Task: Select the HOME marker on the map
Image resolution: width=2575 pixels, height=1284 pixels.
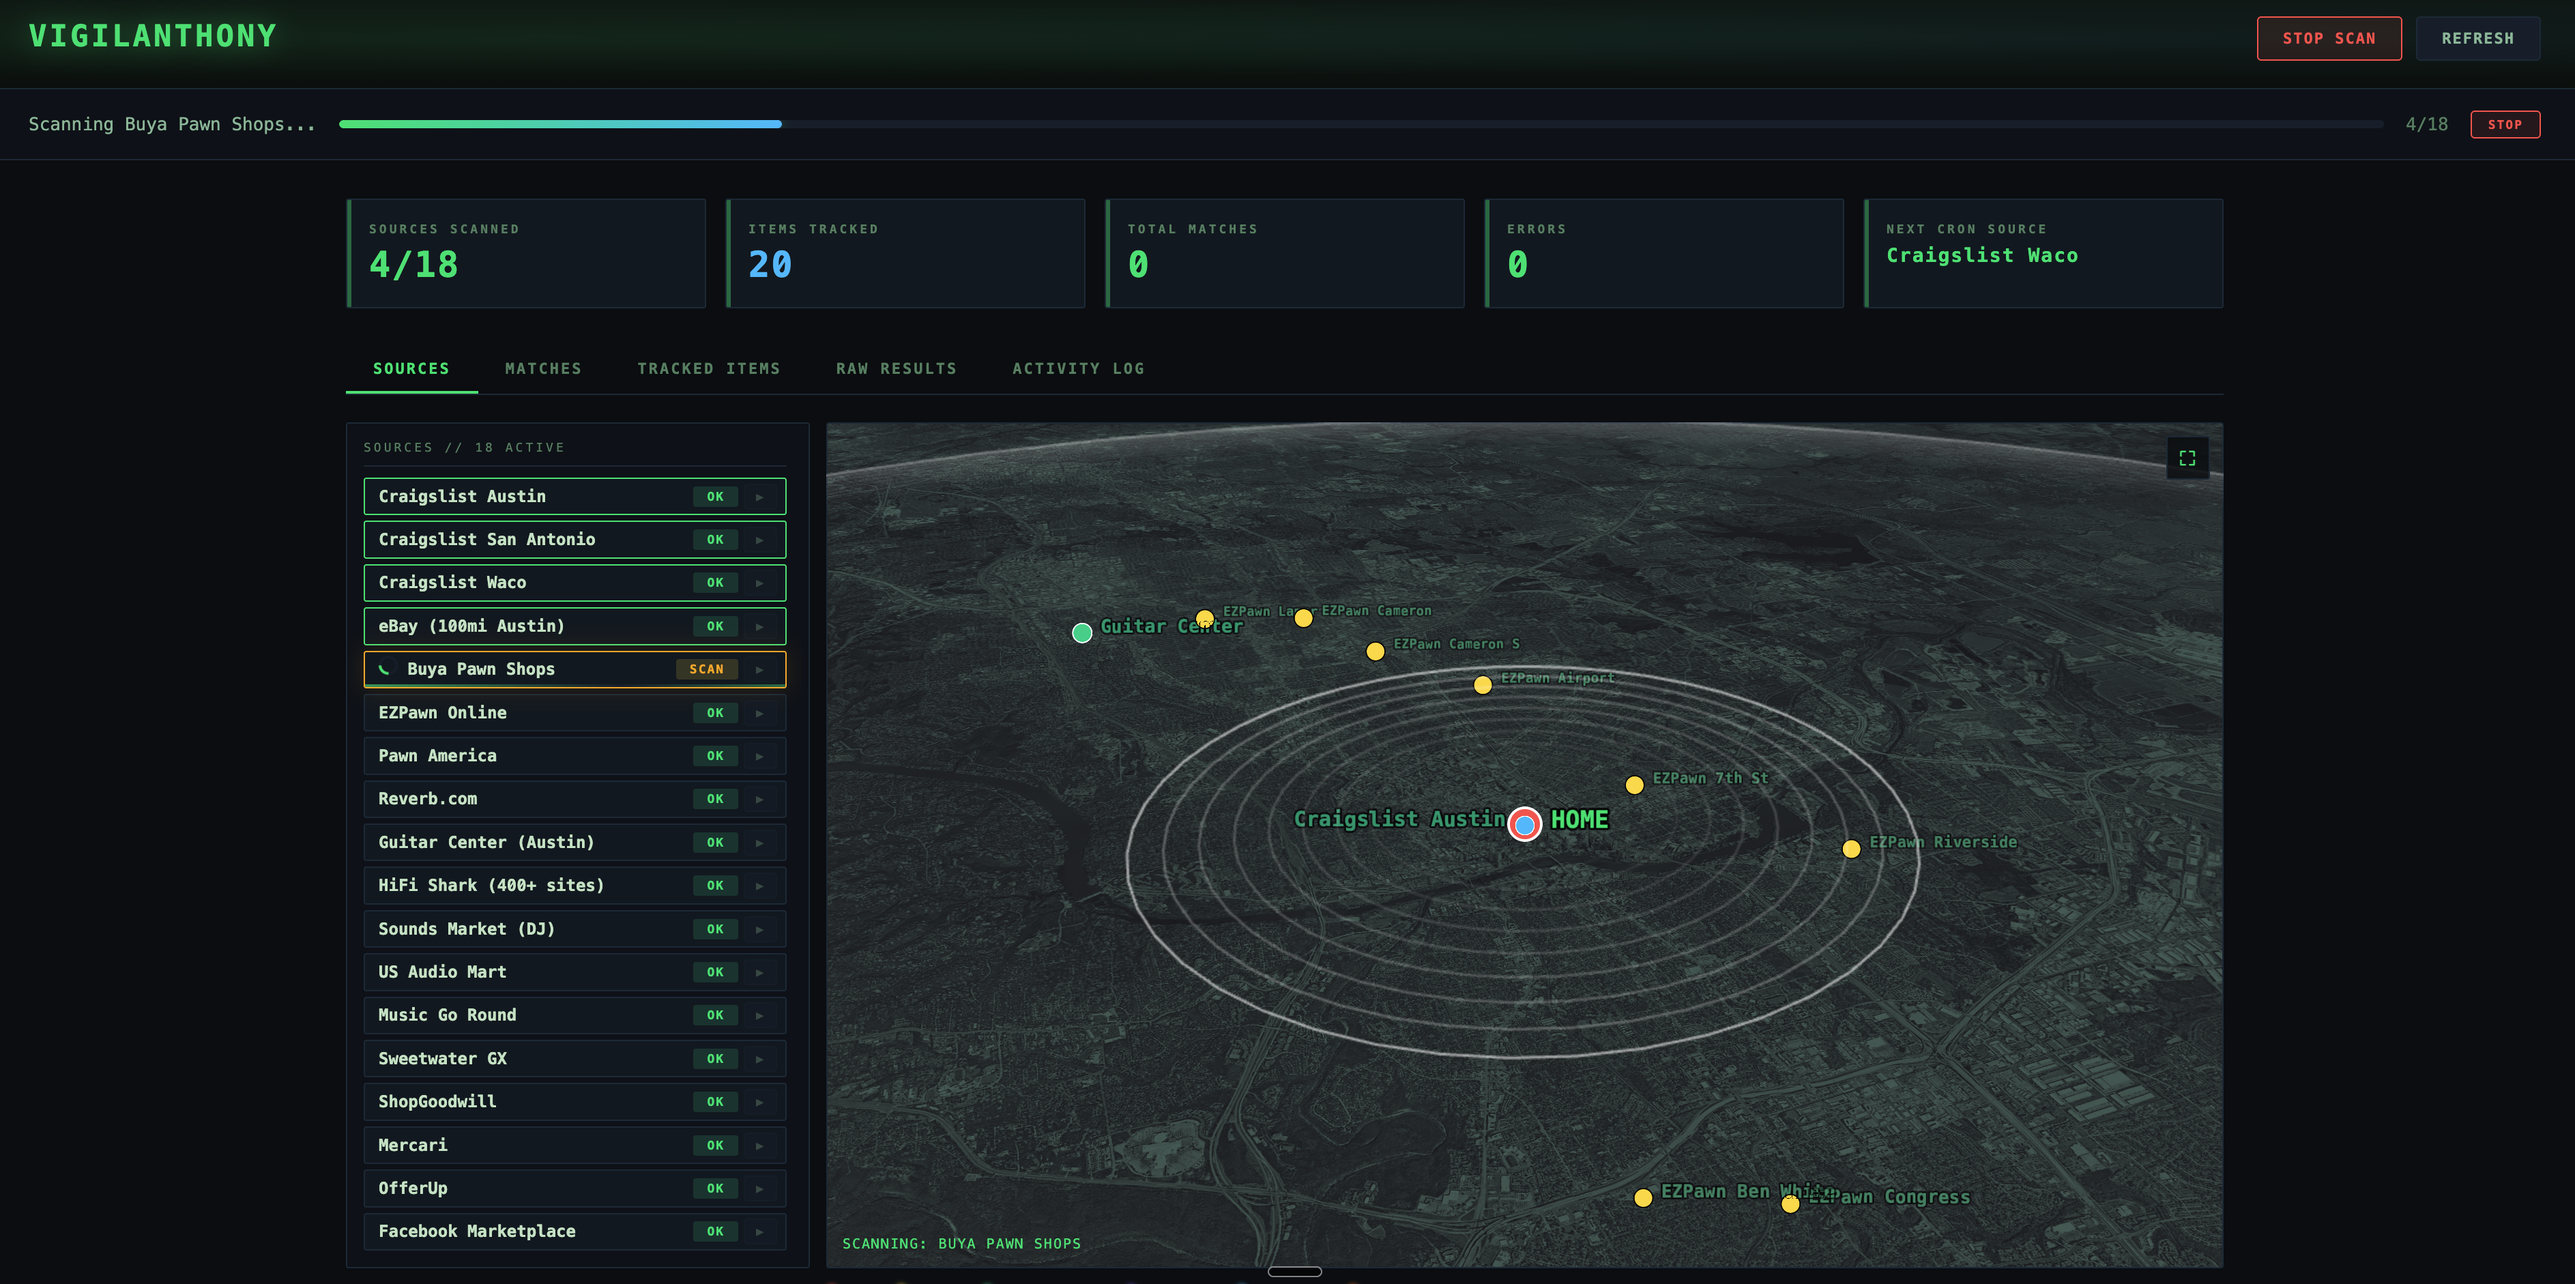Action: pos(1524,823)
